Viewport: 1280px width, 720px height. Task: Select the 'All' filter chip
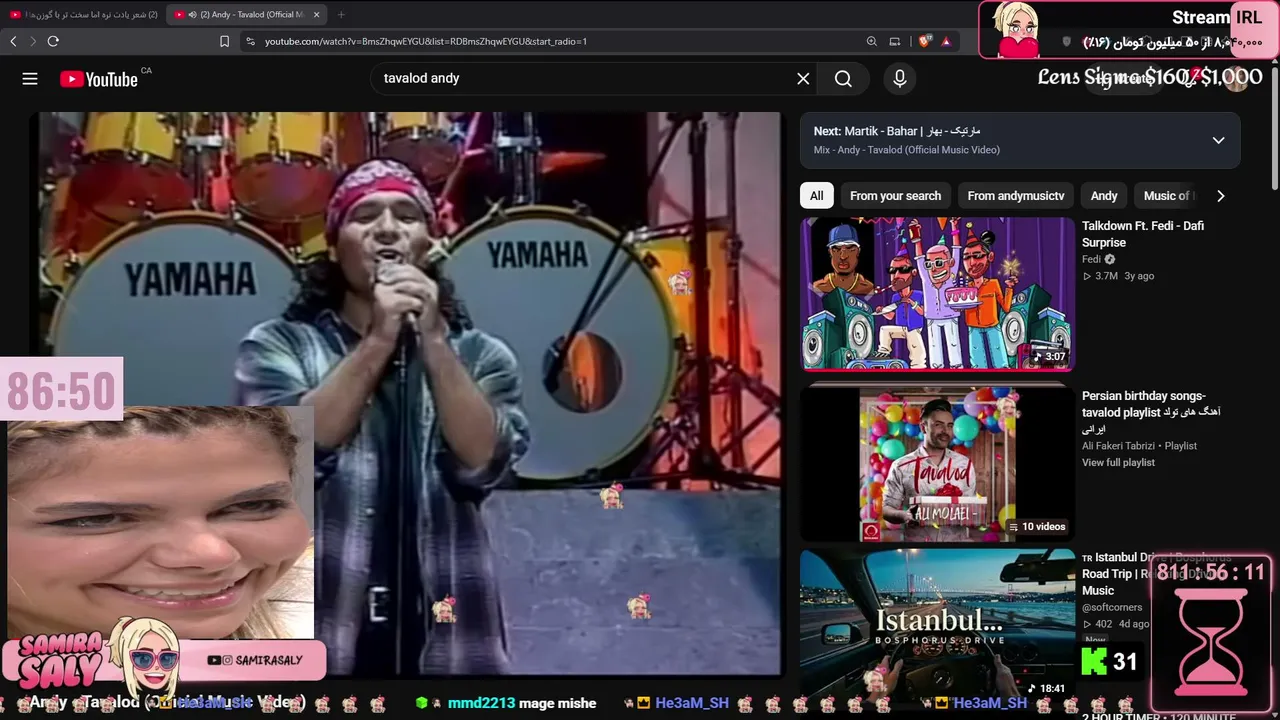817,196
